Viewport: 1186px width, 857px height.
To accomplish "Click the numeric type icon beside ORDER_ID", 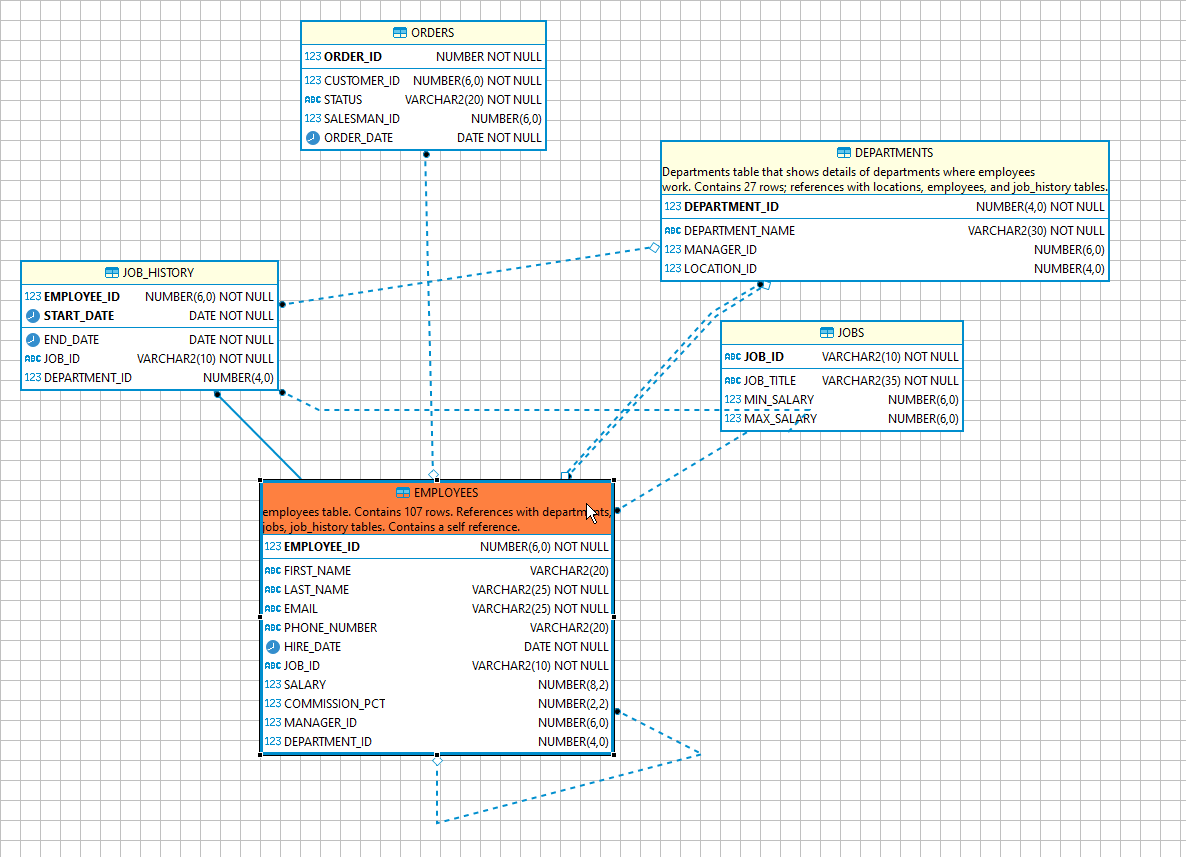I will pos(312,56).
